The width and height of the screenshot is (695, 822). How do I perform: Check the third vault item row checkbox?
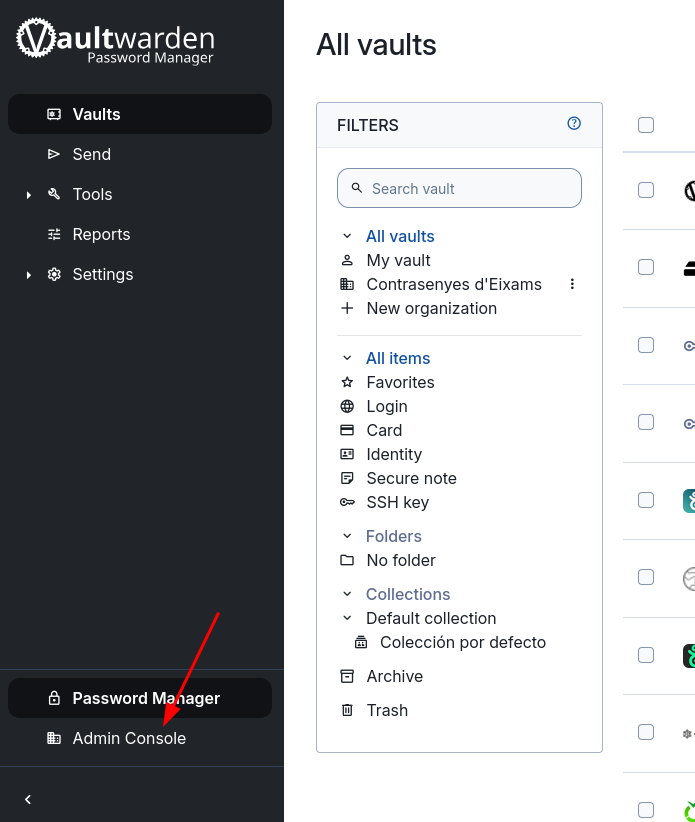pos(646,345)
